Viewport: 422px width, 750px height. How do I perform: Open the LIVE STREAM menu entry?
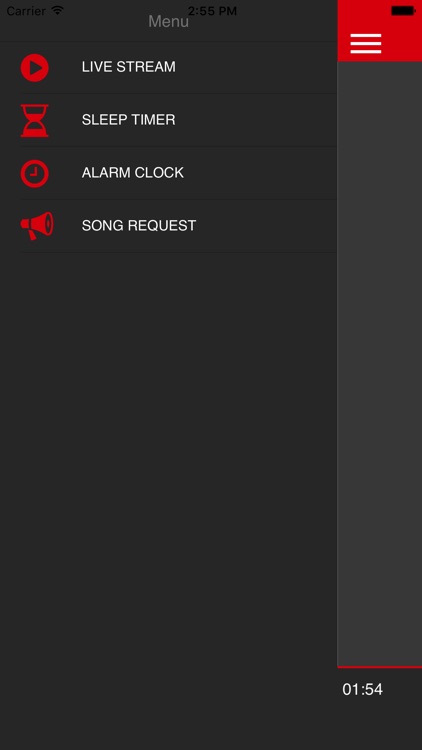pyautogui.click(x=178, y=67)
